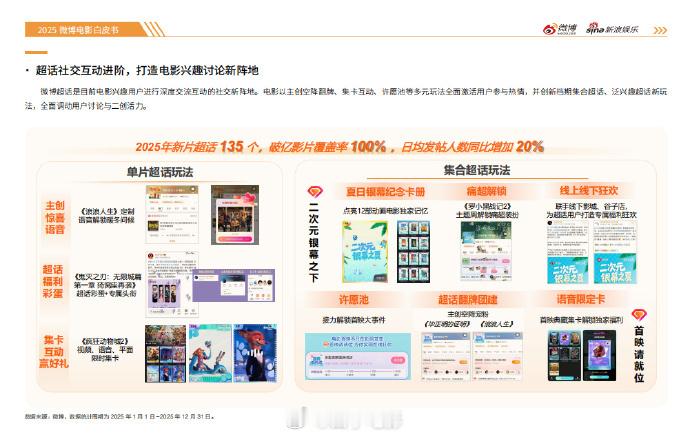Open the Nick Wilde fox card thumbnail
Screen dimensions: 690x437
coord(255,353)
